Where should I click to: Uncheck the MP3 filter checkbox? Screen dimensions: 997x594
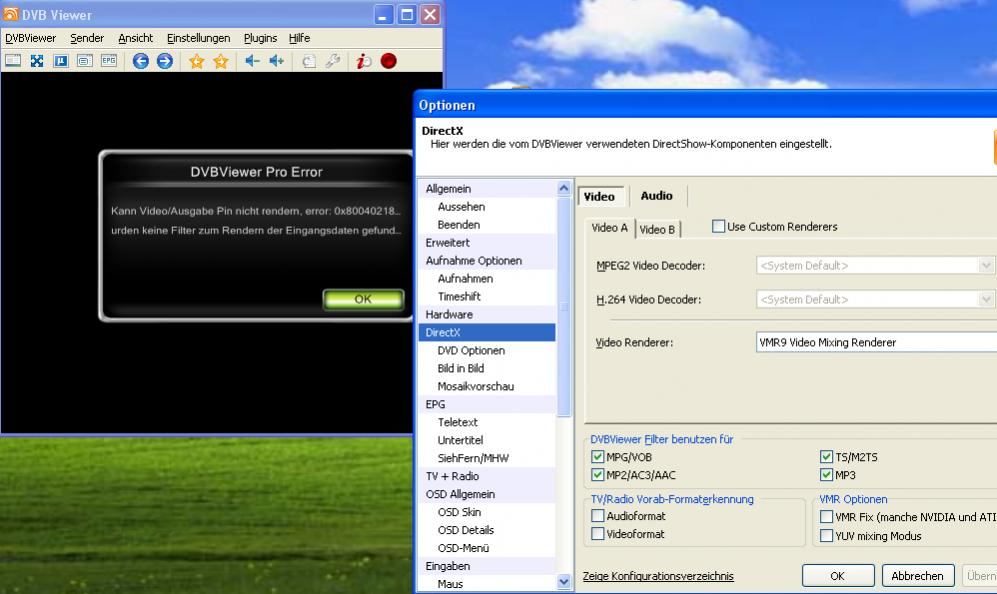coord(827,474)
